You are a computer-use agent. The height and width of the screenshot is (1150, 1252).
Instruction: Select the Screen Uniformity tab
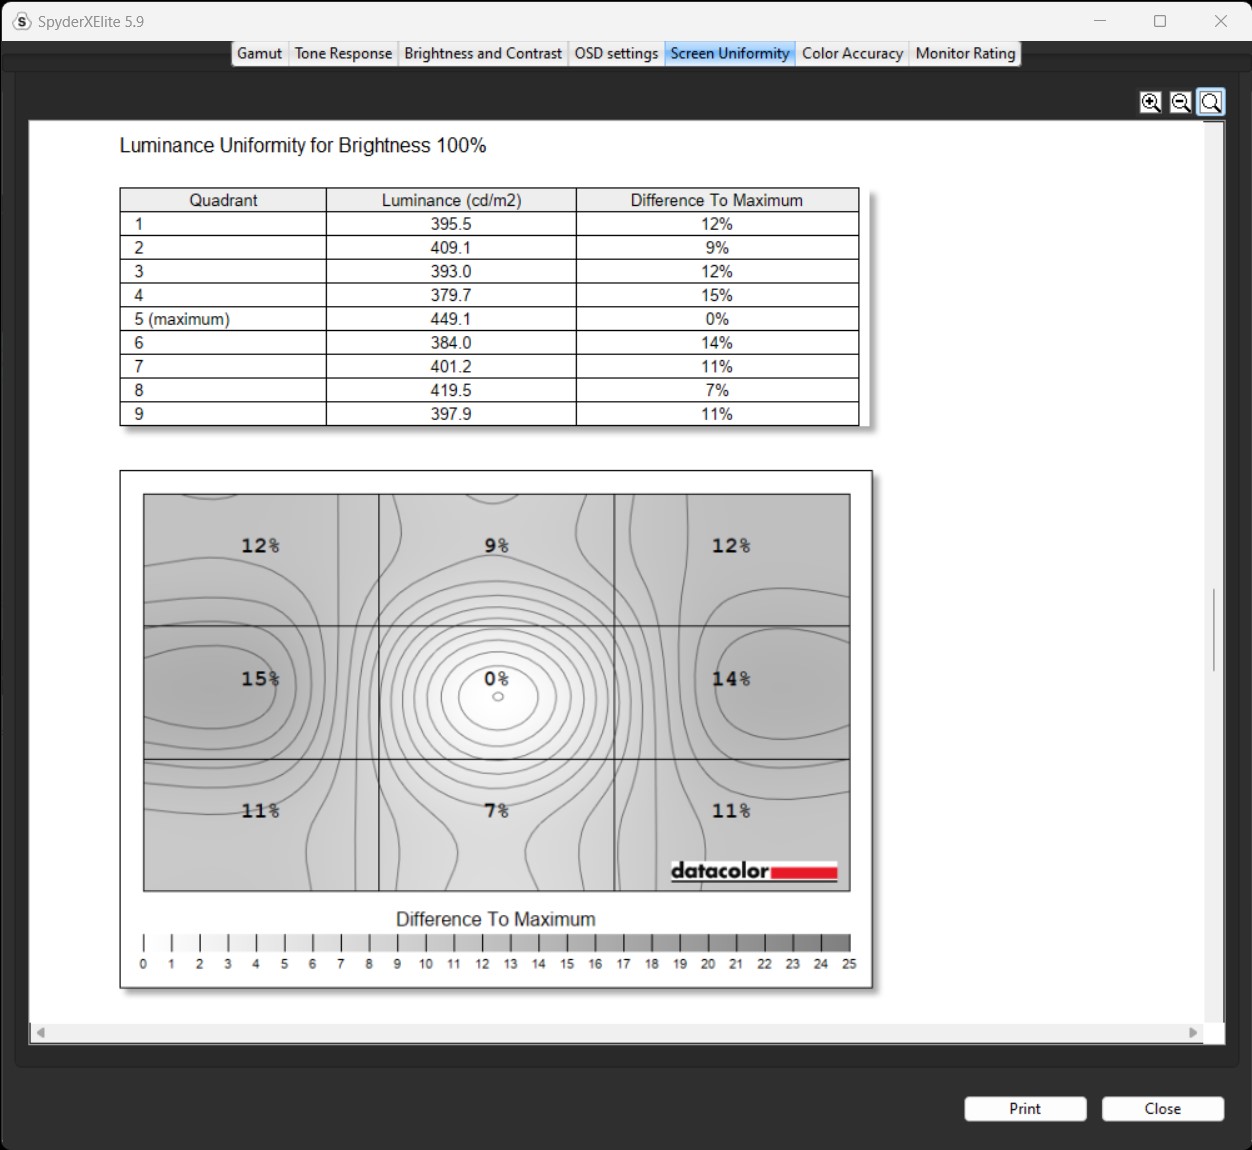click(x=730, y=53)
